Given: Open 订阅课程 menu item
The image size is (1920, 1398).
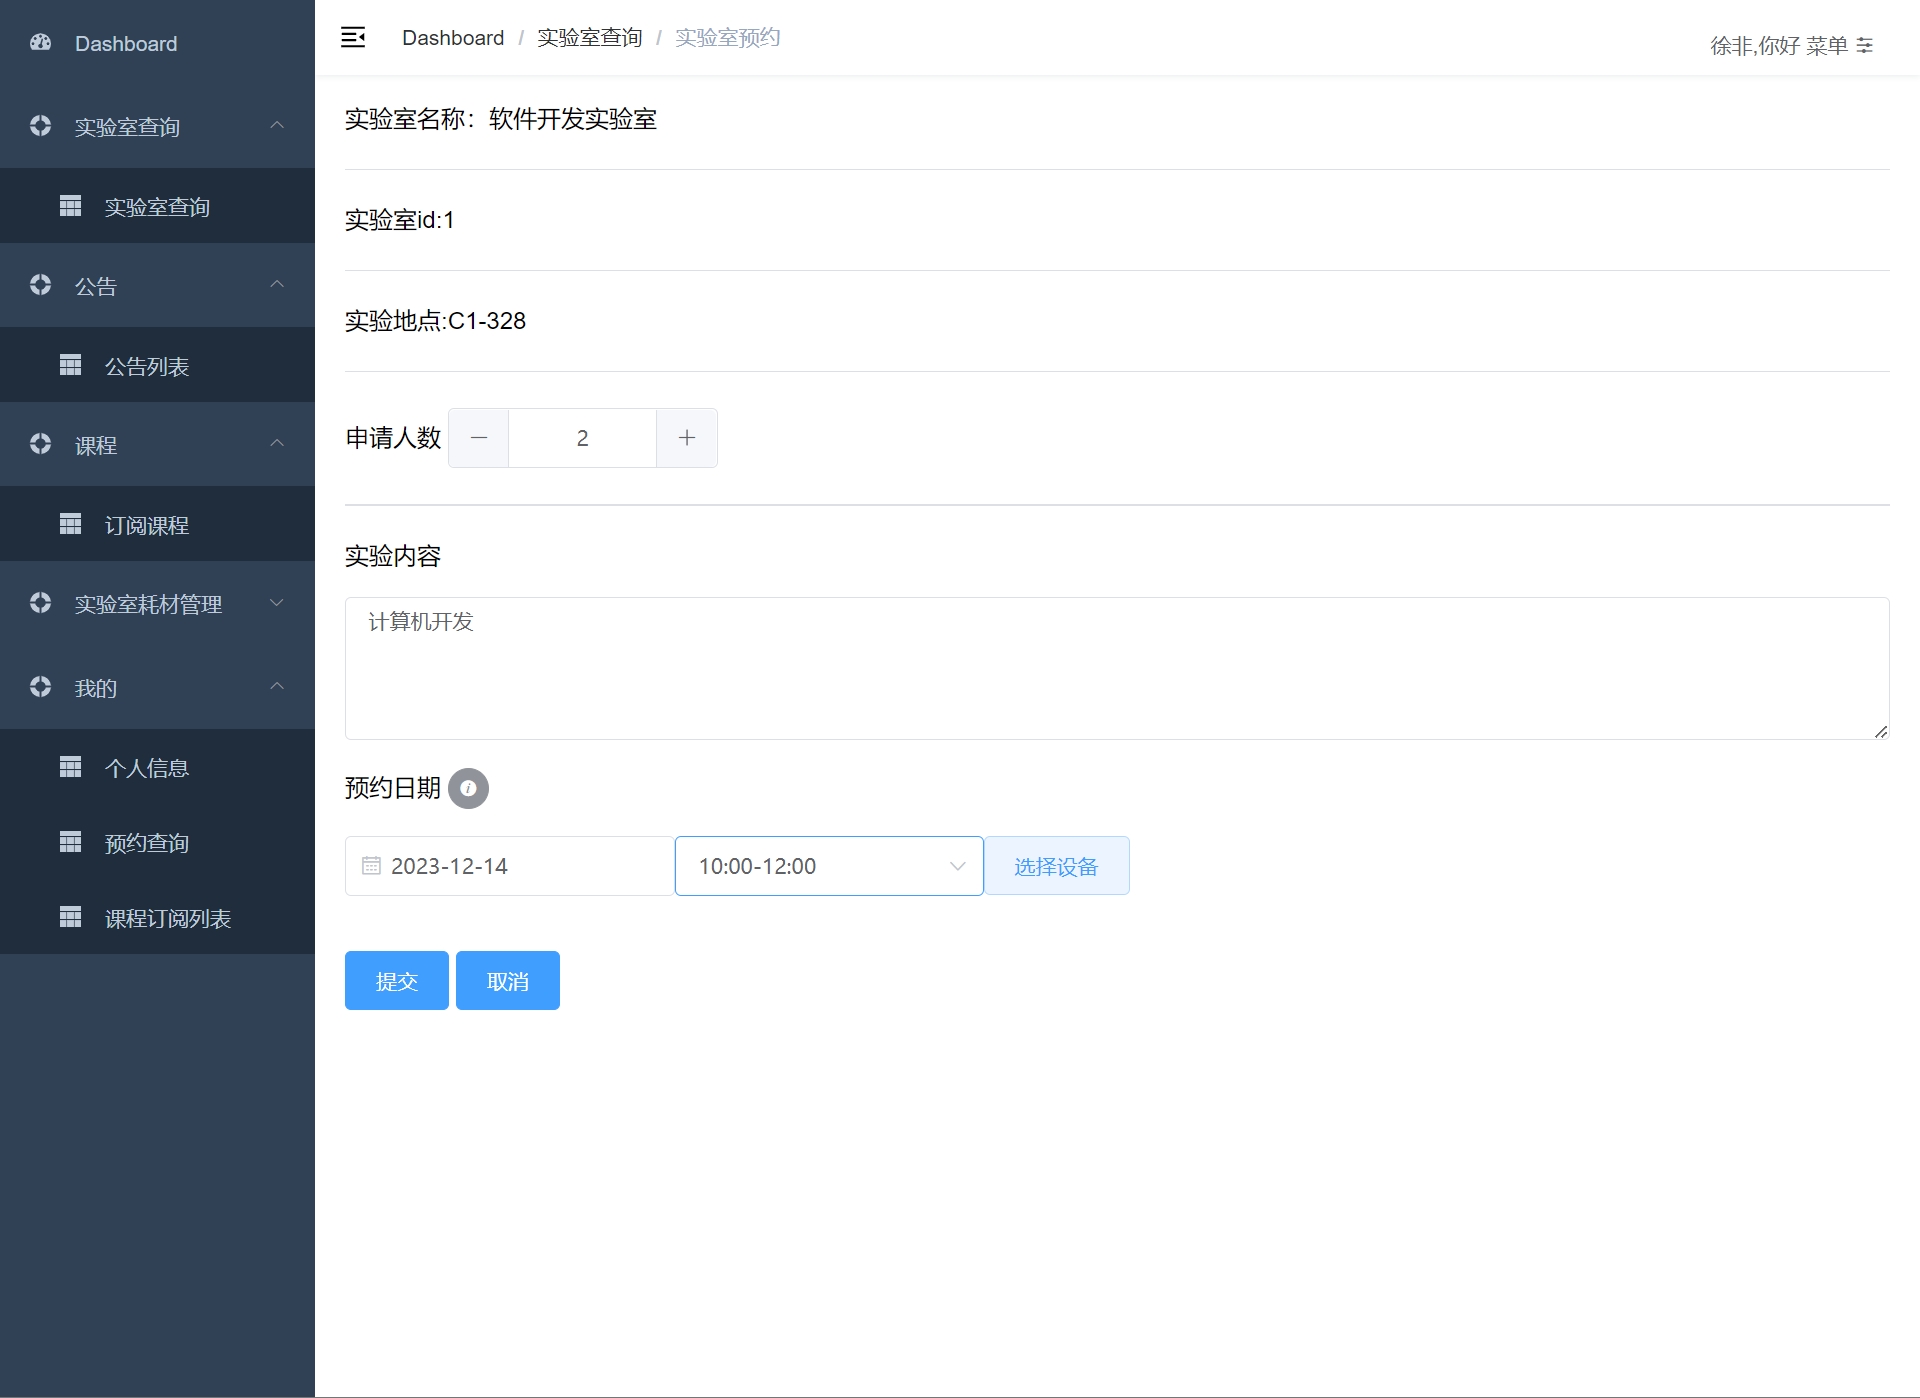Looking at the screenshot, I should tap(147, 525).
